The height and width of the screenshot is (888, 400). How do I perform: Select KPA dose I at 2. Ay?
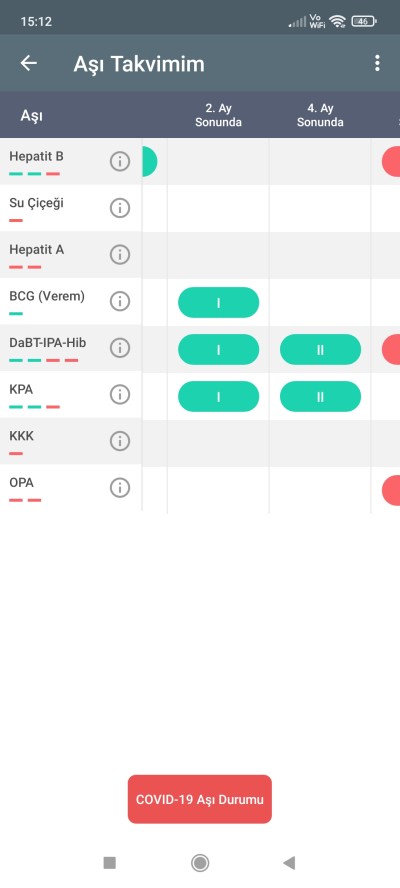click(219, 396)
